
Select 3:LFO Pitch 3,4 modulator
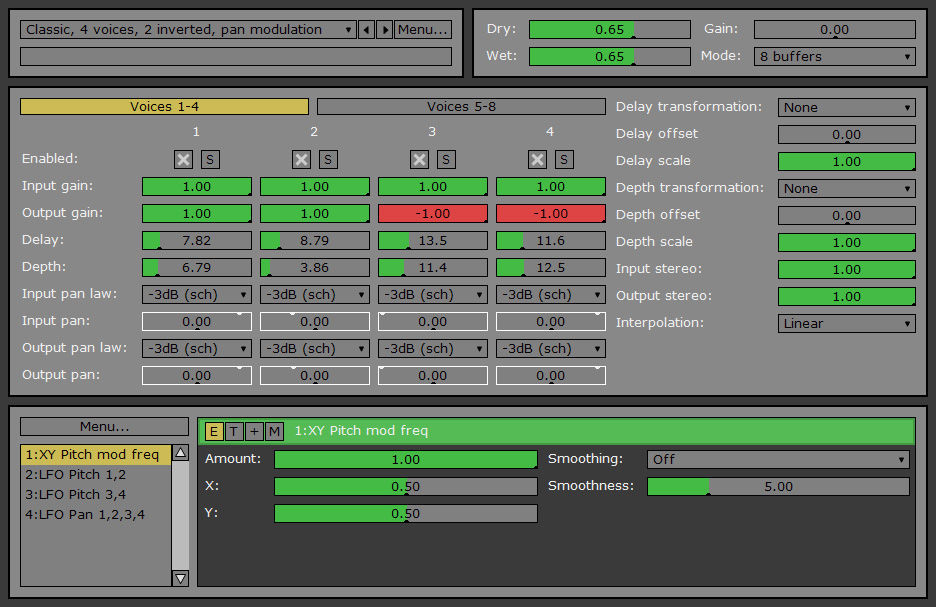coord(96,495)
